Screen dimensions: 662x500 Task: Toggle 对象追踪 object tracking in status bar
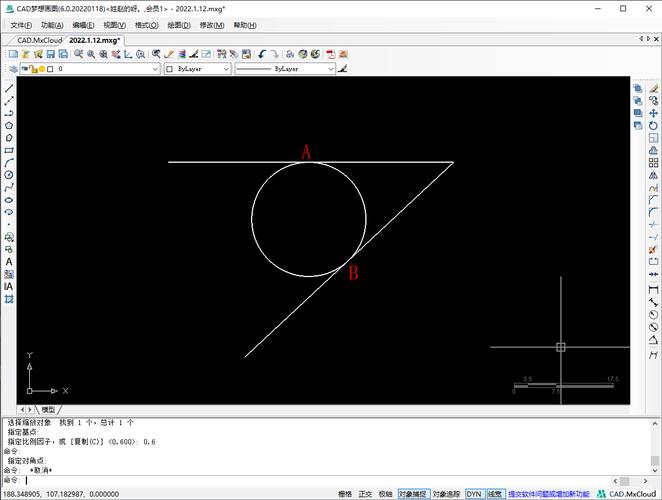click(446, 494)
